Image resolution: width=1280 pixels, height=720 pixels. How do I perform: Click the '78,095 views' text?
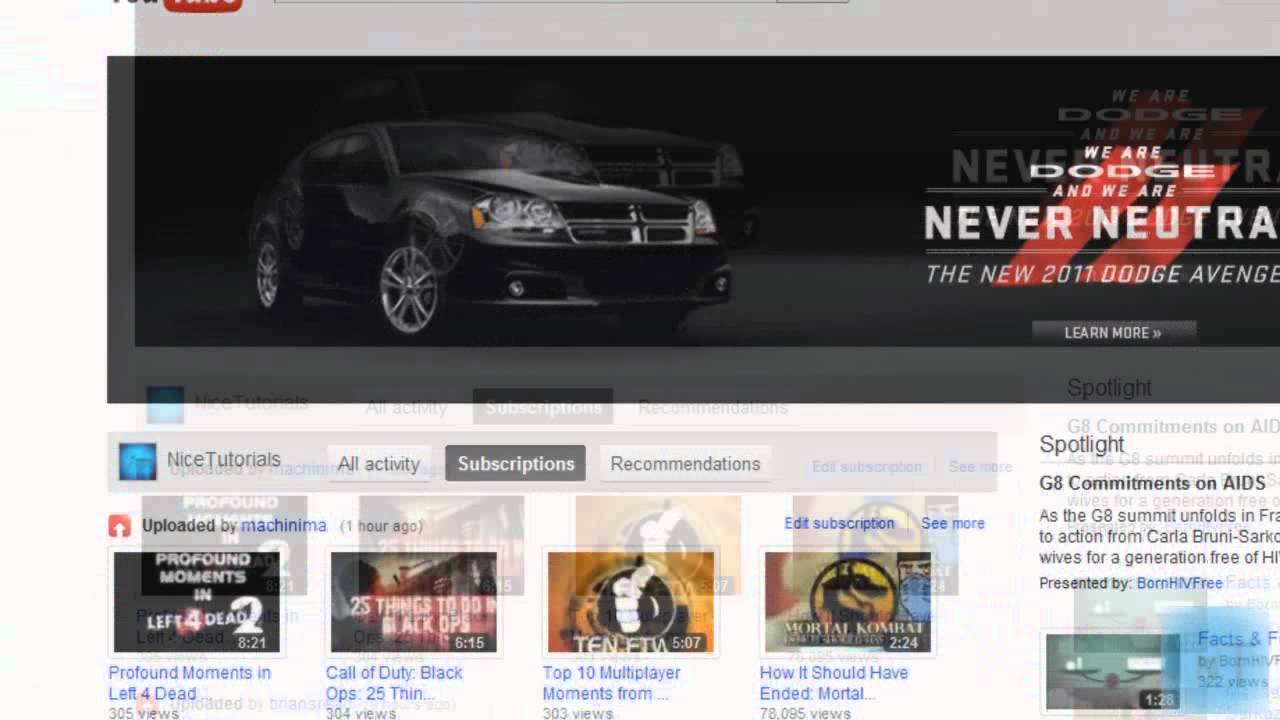click(805, 713)
